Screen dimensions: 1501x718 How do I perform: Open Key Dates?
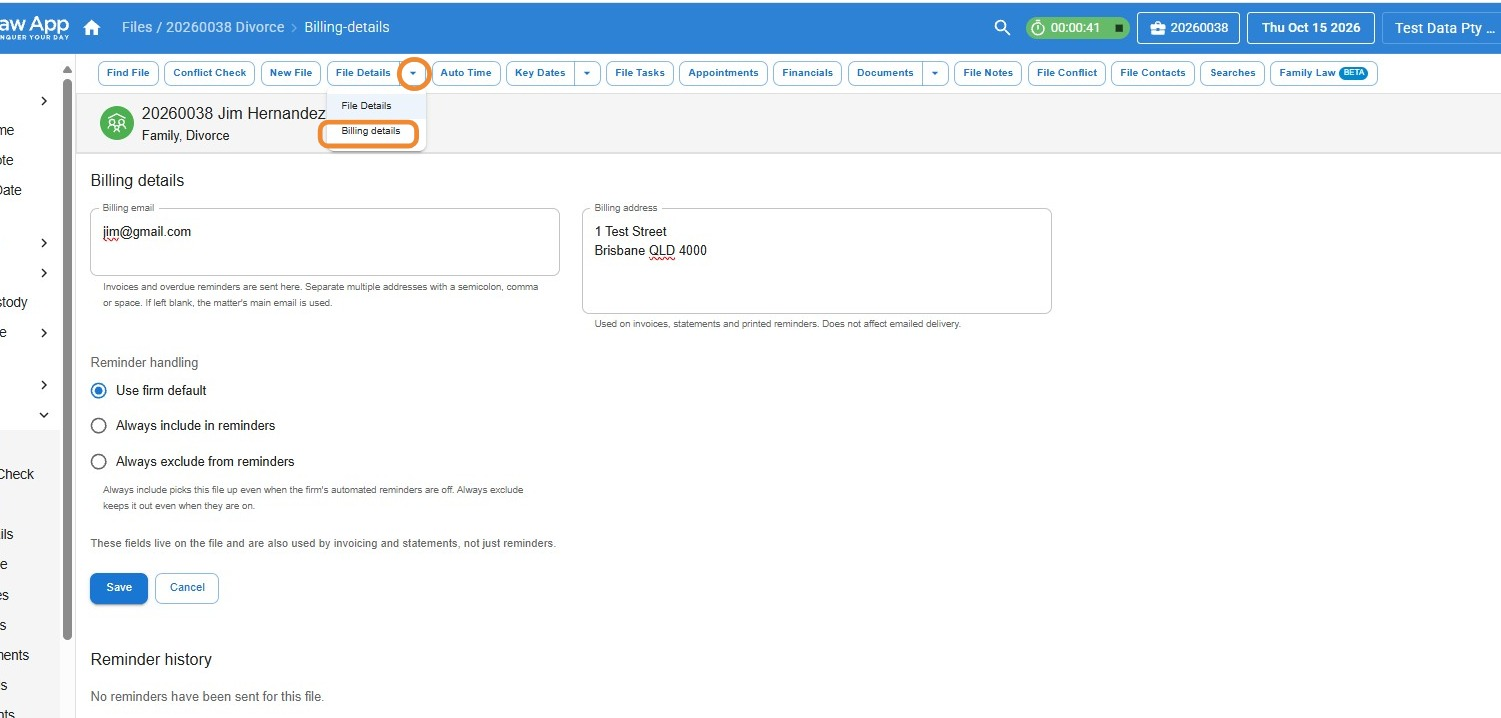[x=540, y=73]
